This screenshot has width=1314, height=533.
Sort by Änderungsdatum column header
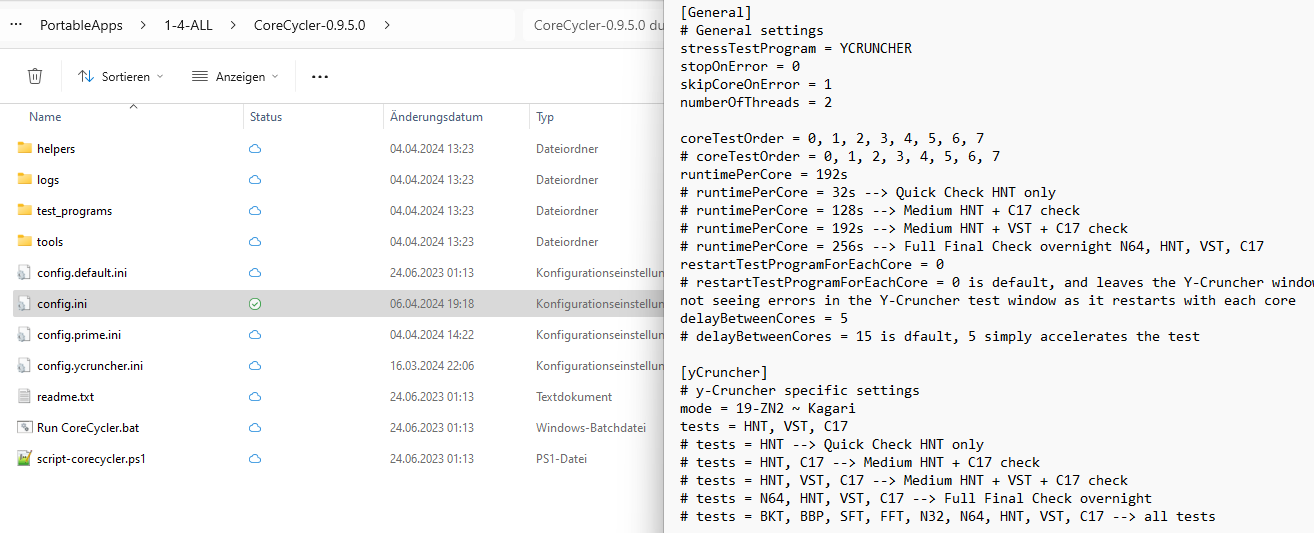point(436,117)
